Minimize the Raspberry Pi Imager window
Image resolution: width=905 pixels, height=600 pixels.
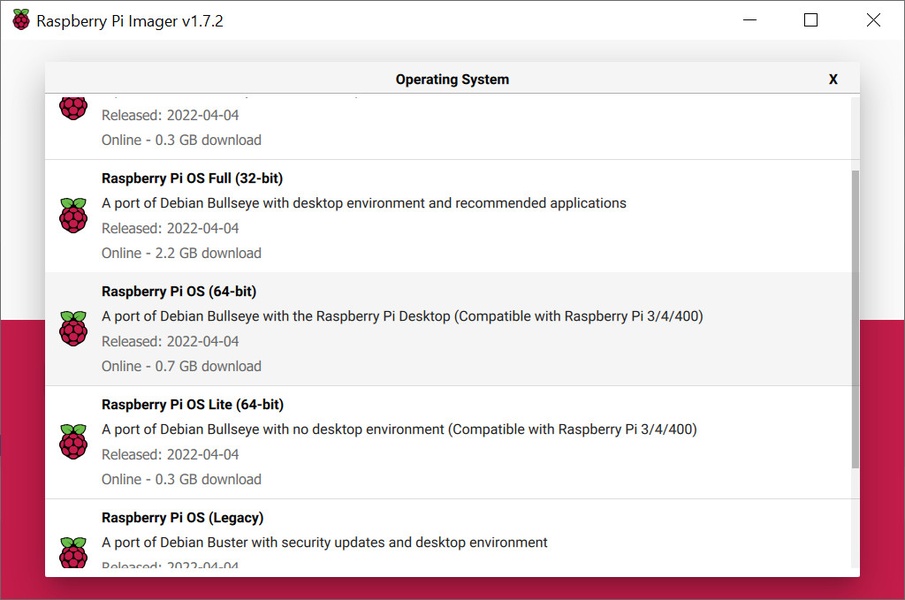point(749,20)
